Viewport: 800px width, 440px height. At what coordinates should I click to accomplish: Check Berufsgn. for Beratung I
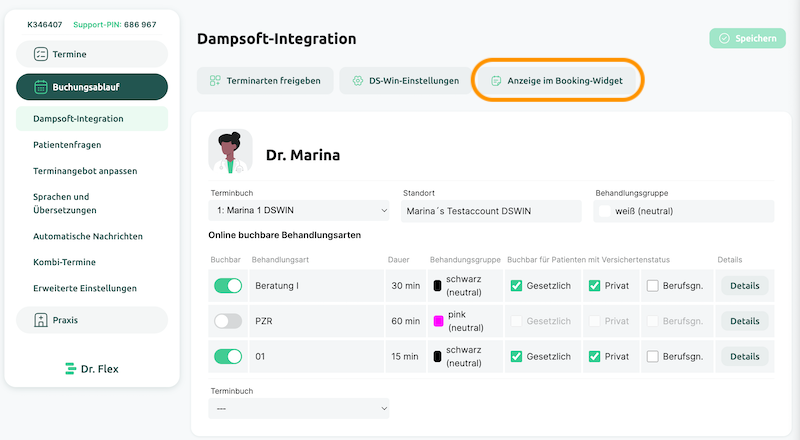(653, 286)
